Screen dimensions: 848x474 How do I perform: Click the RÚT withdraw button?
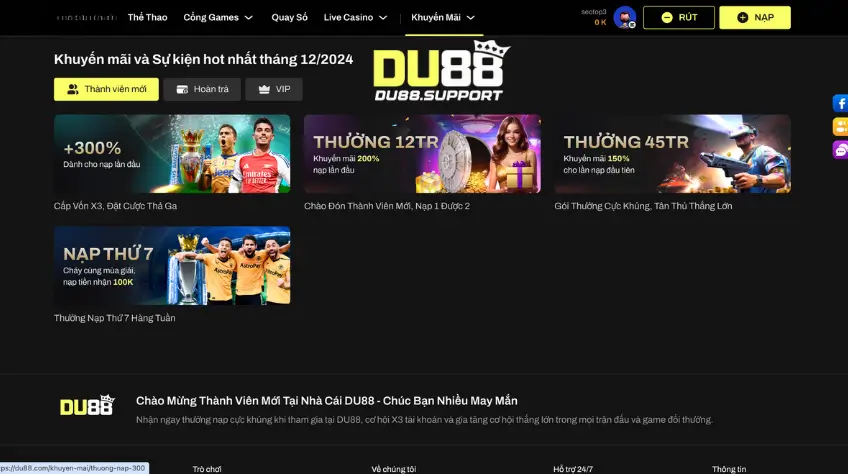679,17
